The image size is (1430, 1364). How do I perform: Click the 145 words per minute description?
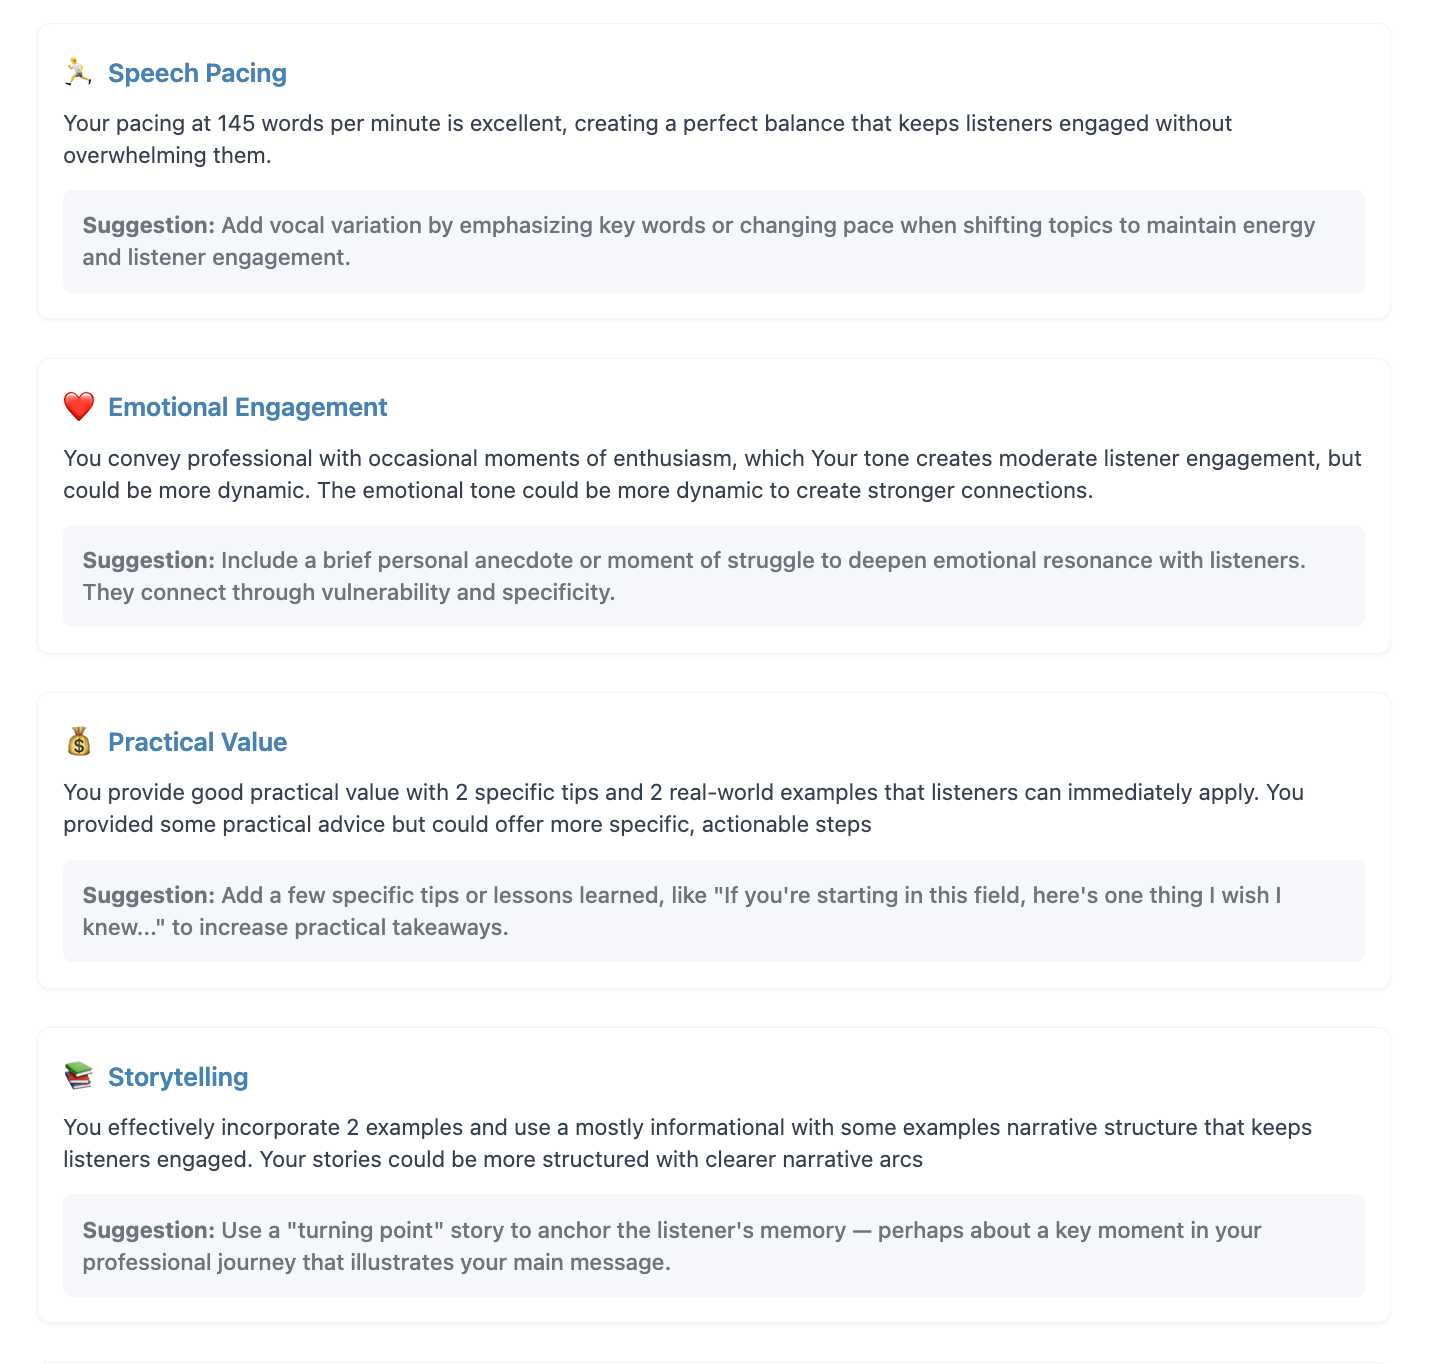pyautogui.click(x=648, y=139)
